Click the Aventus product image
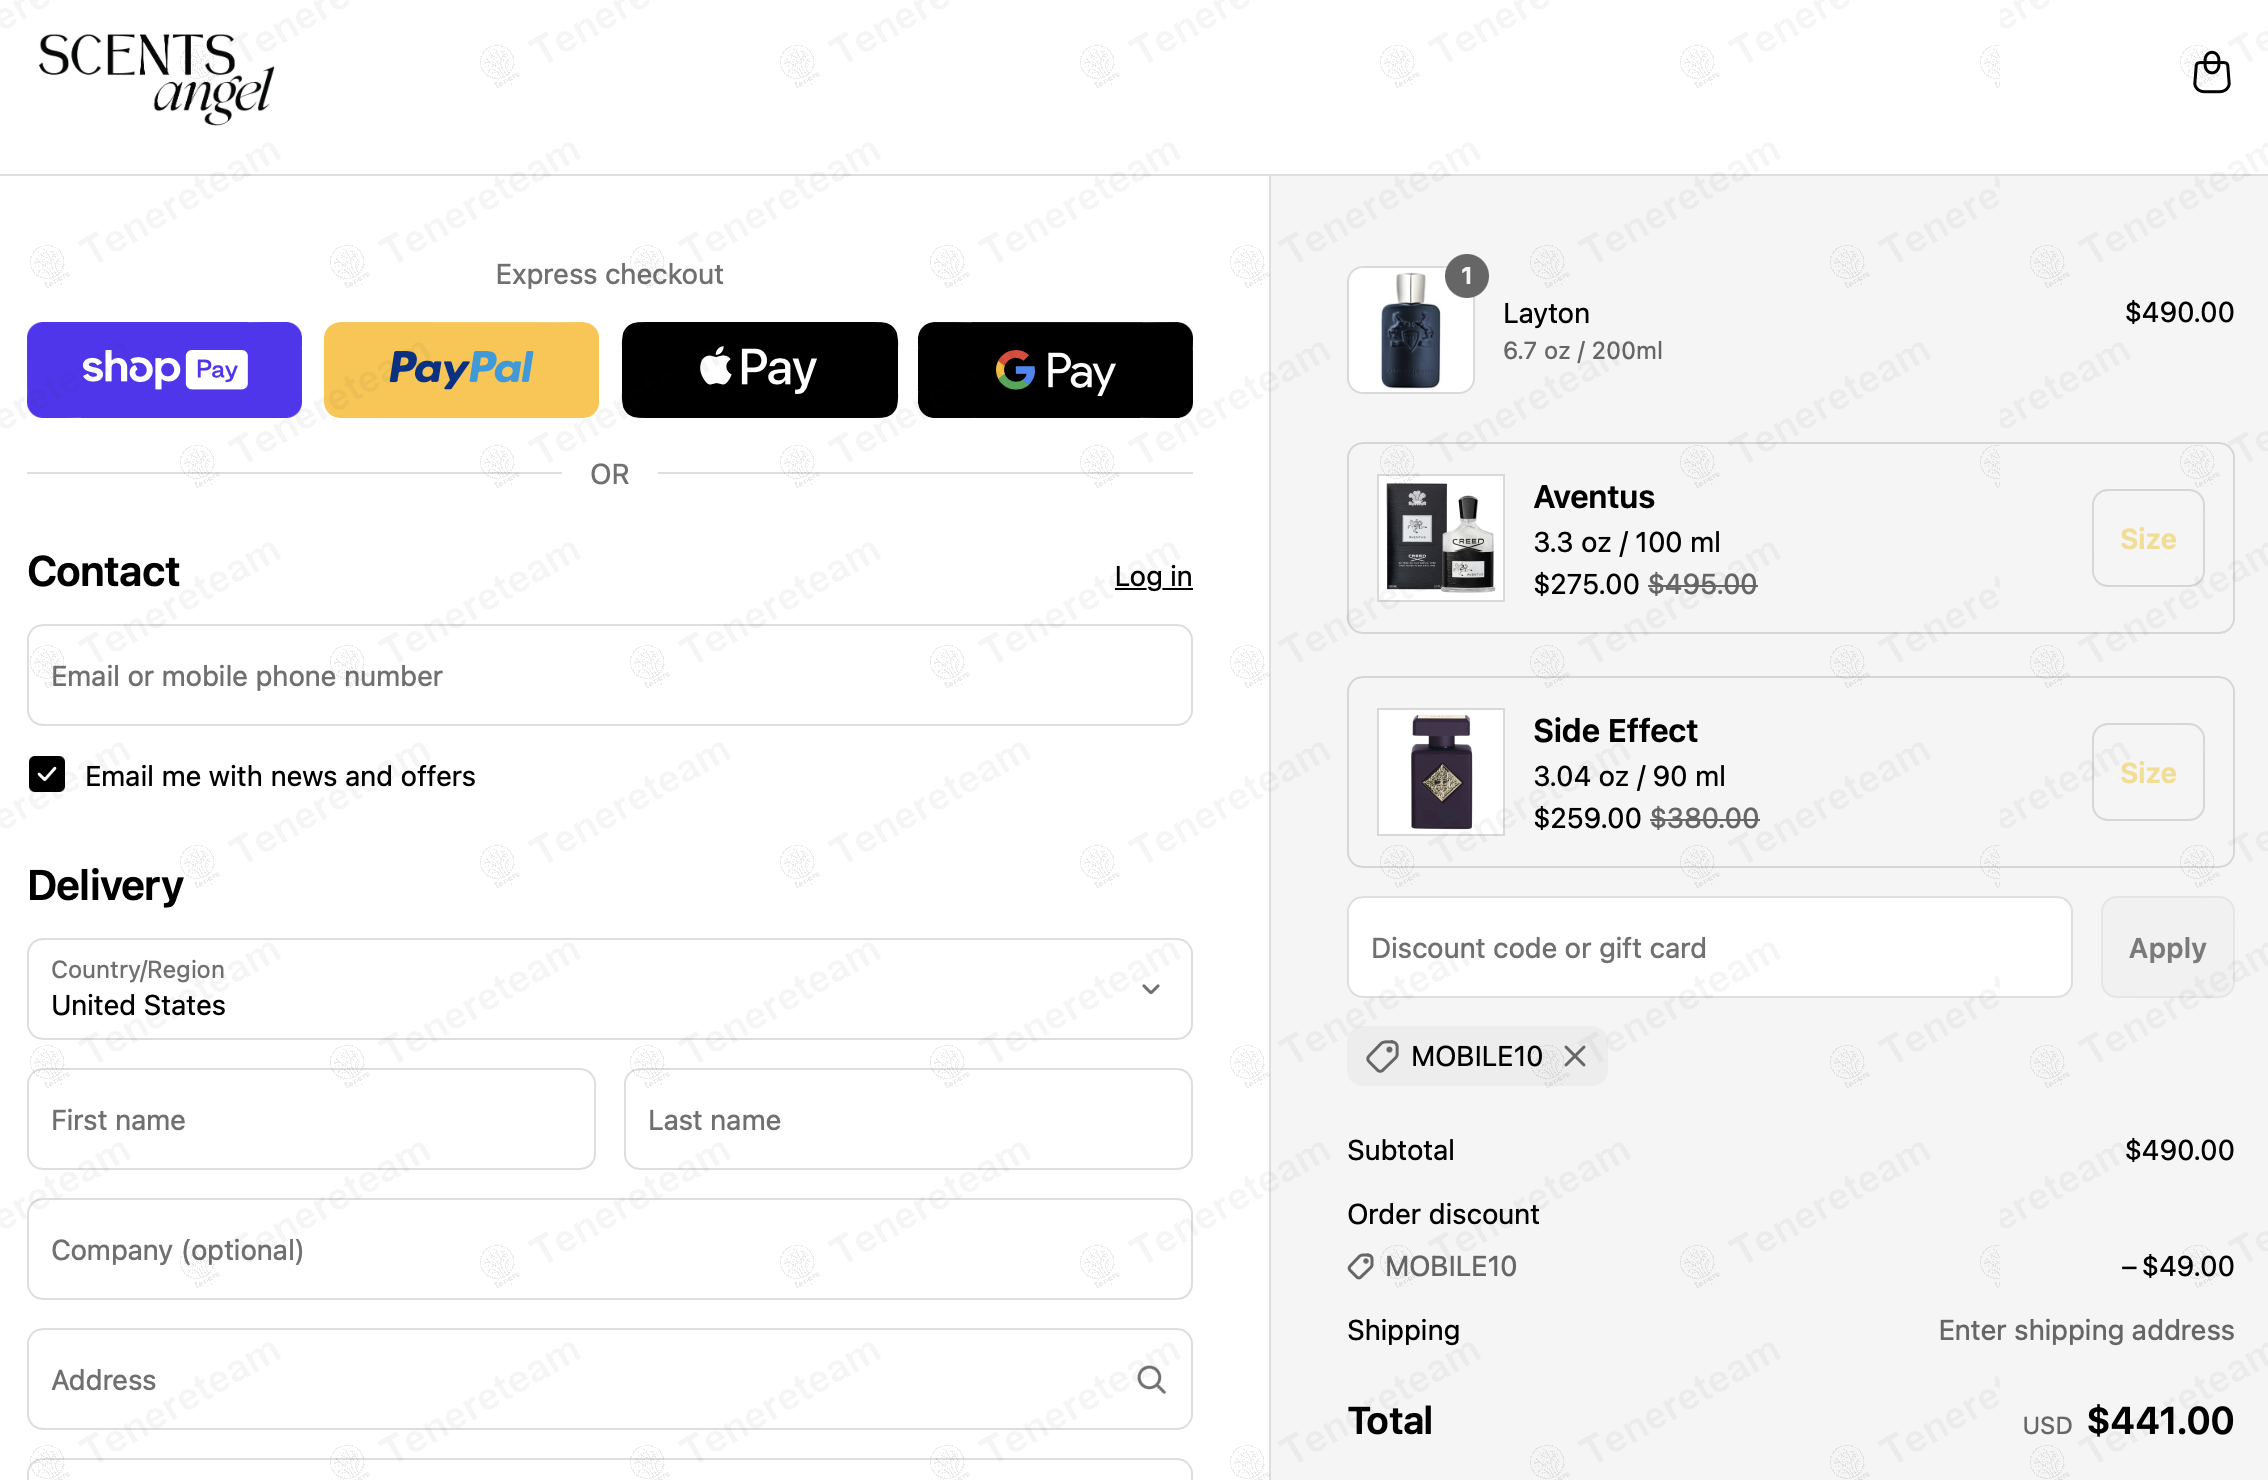This screenshot has height=1480, width=2268. point(1440,538)
